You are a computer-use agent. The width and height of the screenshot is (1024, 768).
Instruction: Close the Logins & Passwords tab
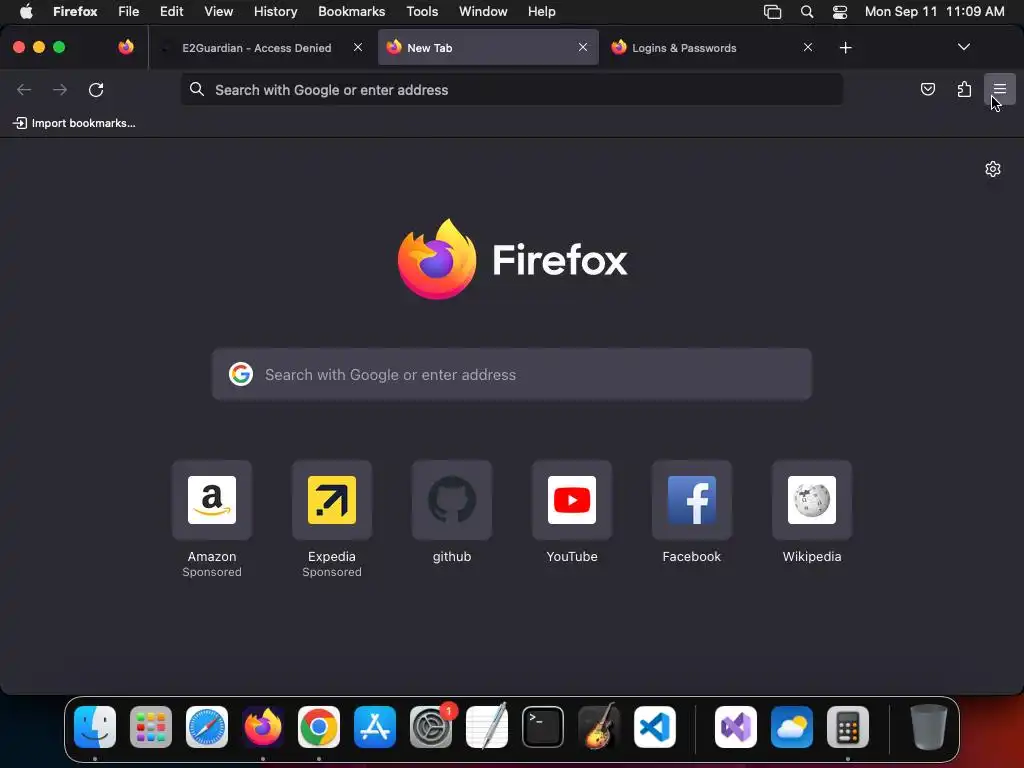coord(808,47)
